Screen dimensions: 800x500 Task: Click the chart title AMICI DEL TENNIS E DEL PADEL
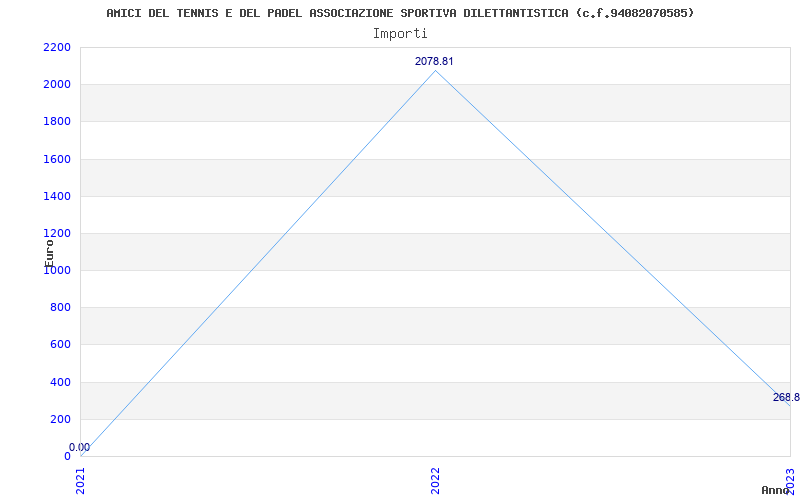click(x=400, y=13)
